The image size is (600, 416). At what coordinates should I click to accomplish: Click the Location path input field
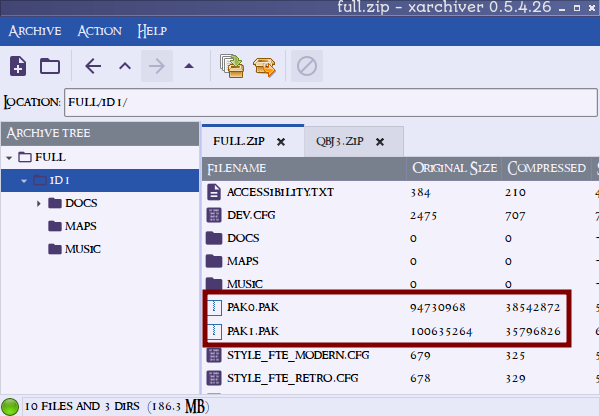click(330, 103)
